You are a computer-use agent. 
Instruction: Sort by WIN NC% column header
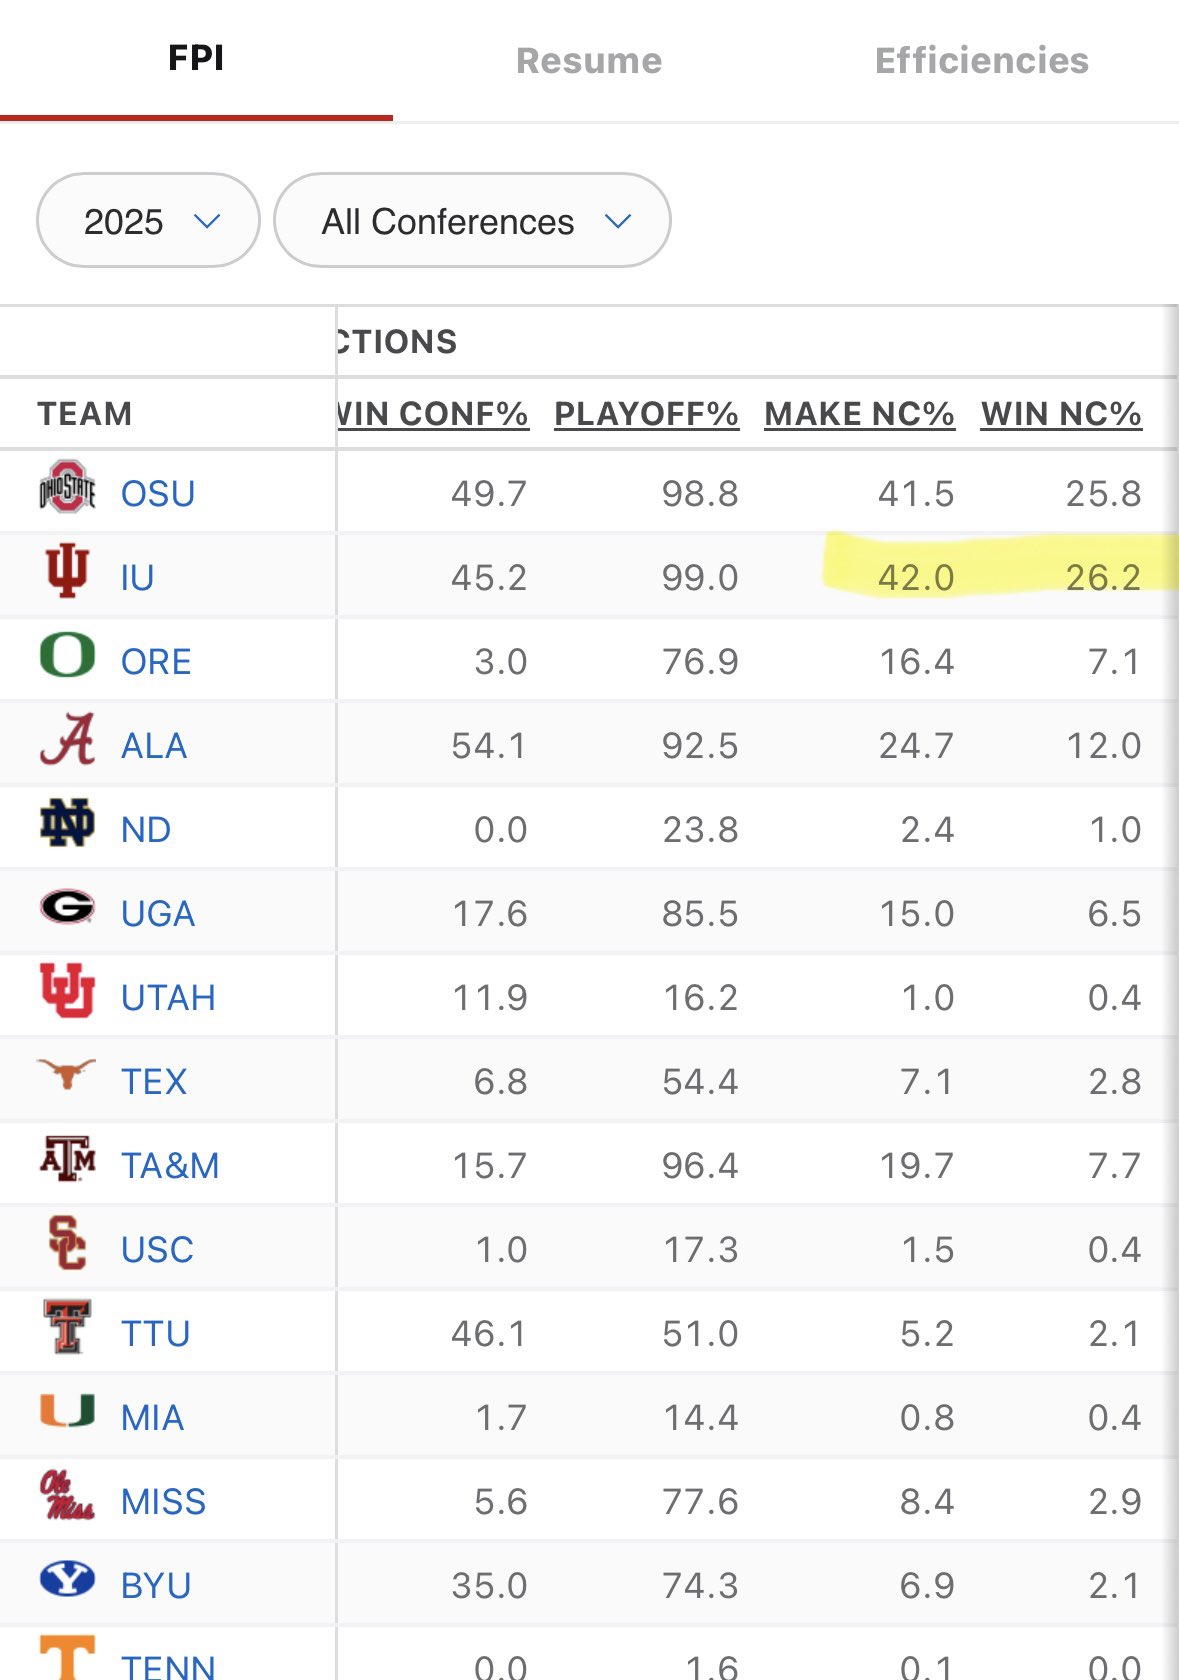point(1061,414)
